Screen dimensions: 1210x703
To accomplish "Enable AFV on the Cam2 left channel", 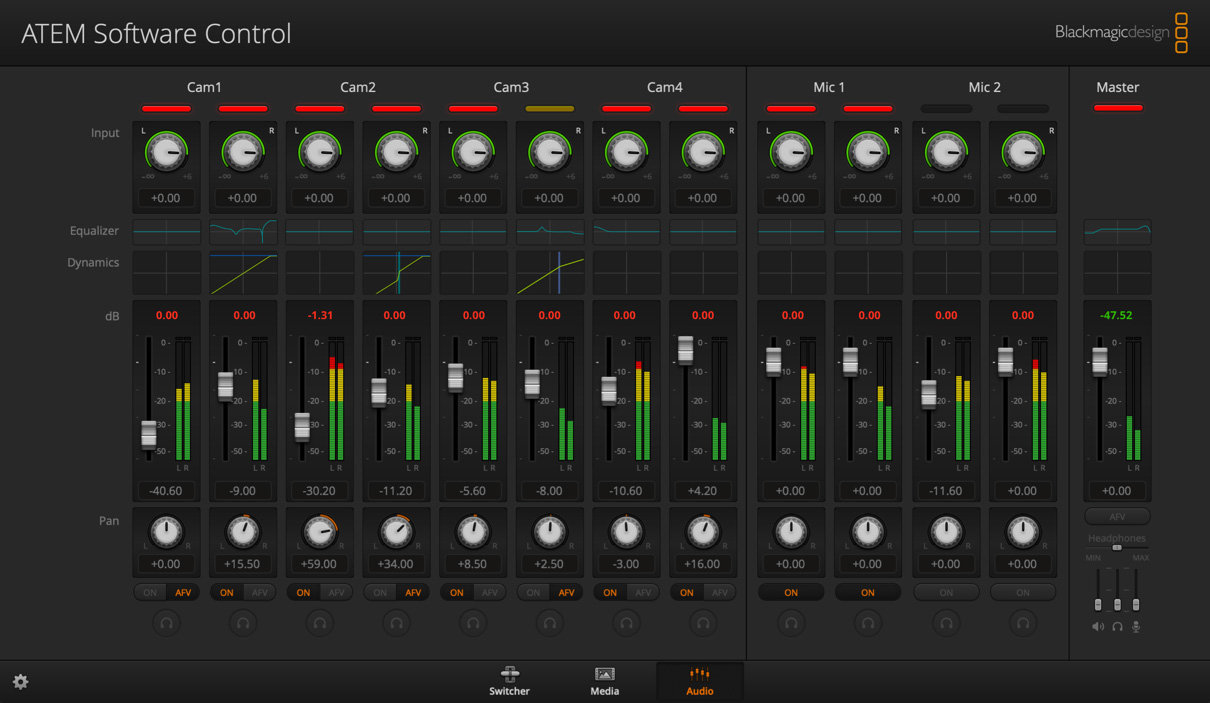I will 336,592.
